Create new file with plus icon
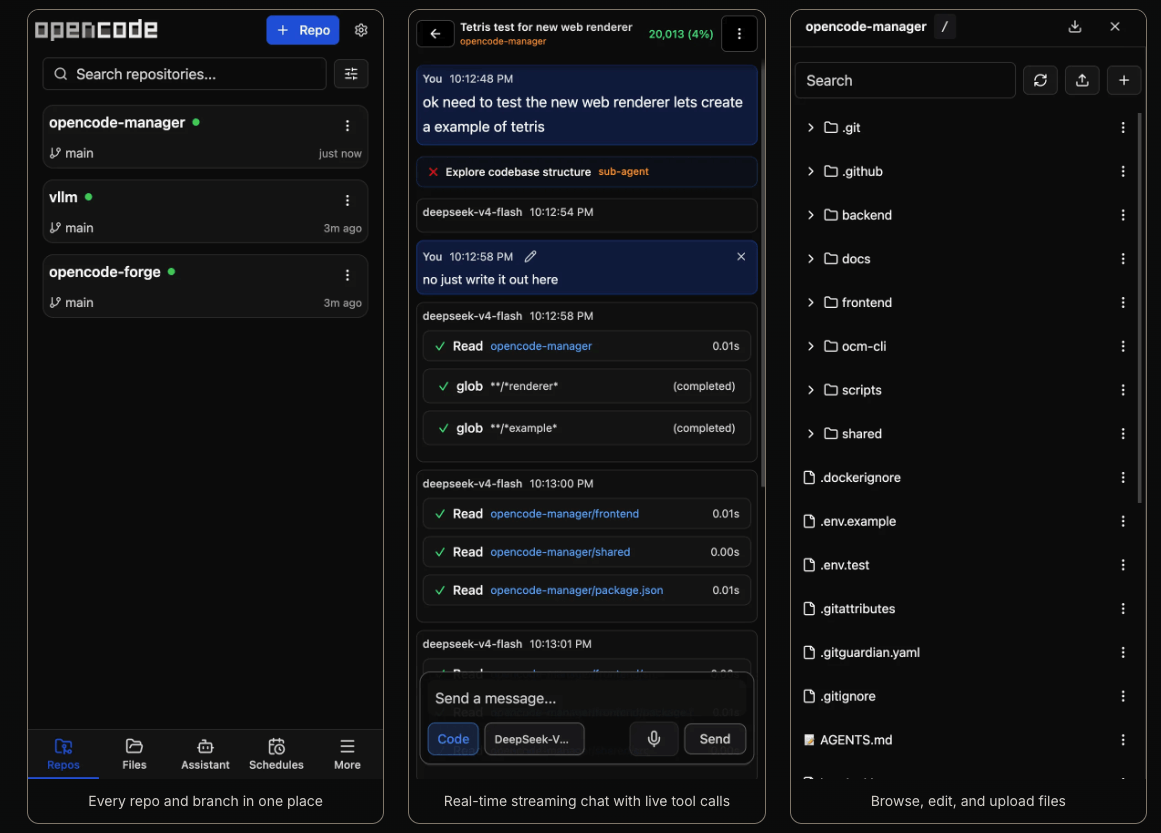The width and height of the screenshot is (1161, 833). 1123,80
